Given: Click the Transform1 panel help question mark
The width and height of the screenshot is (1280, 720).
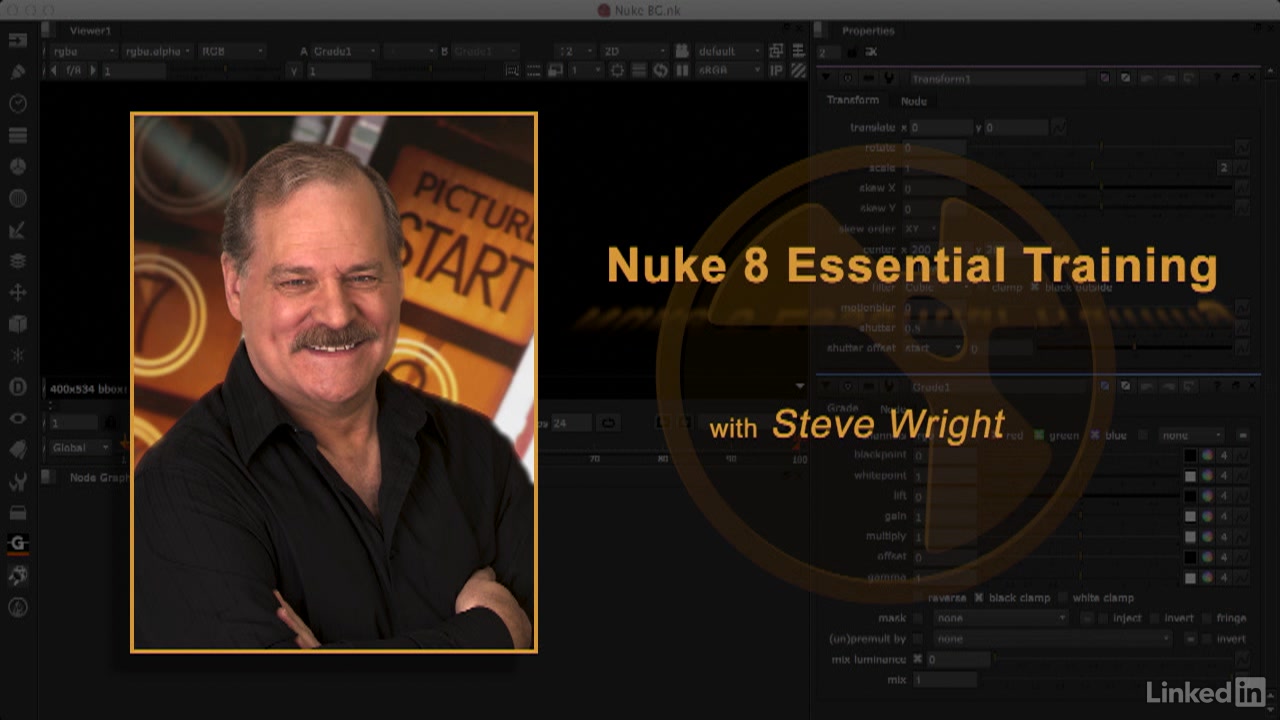Looking at the screenshot, I should pyautogui.click(x=1216, y=78).
